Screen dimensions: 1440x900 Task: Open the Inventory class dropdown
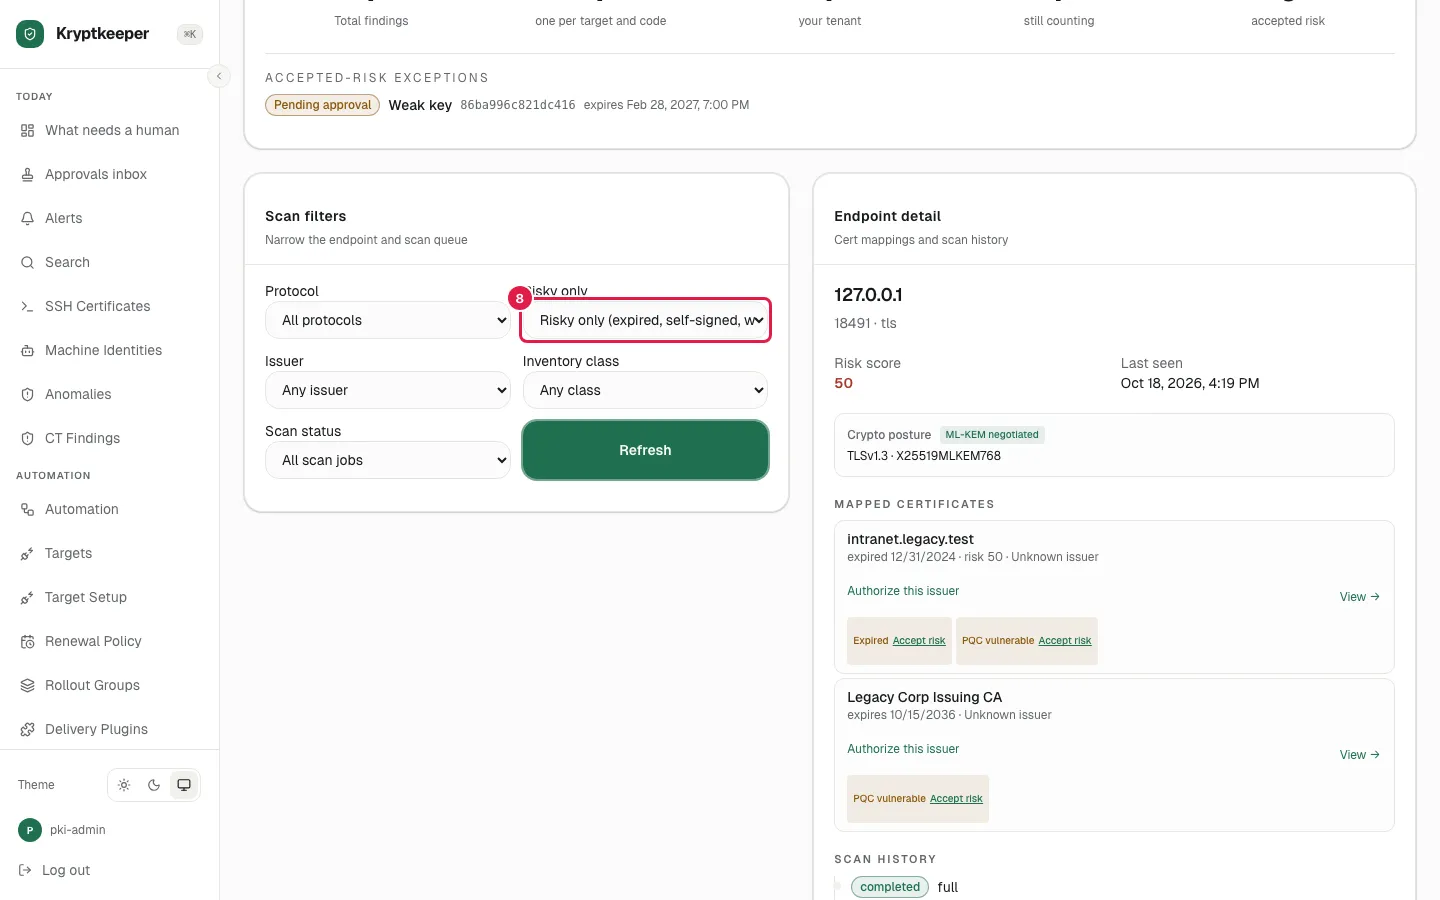pyautogui.click(x=645, y=390)
